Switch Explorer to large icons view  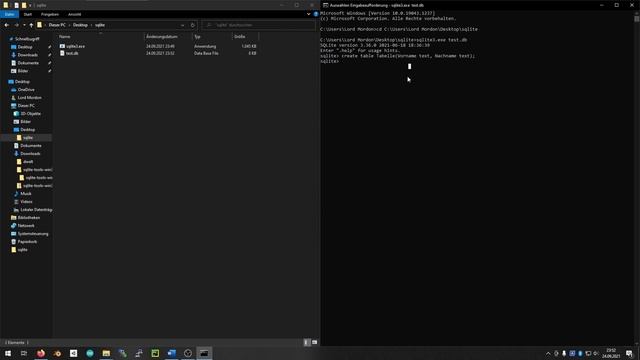pos(314,342)
